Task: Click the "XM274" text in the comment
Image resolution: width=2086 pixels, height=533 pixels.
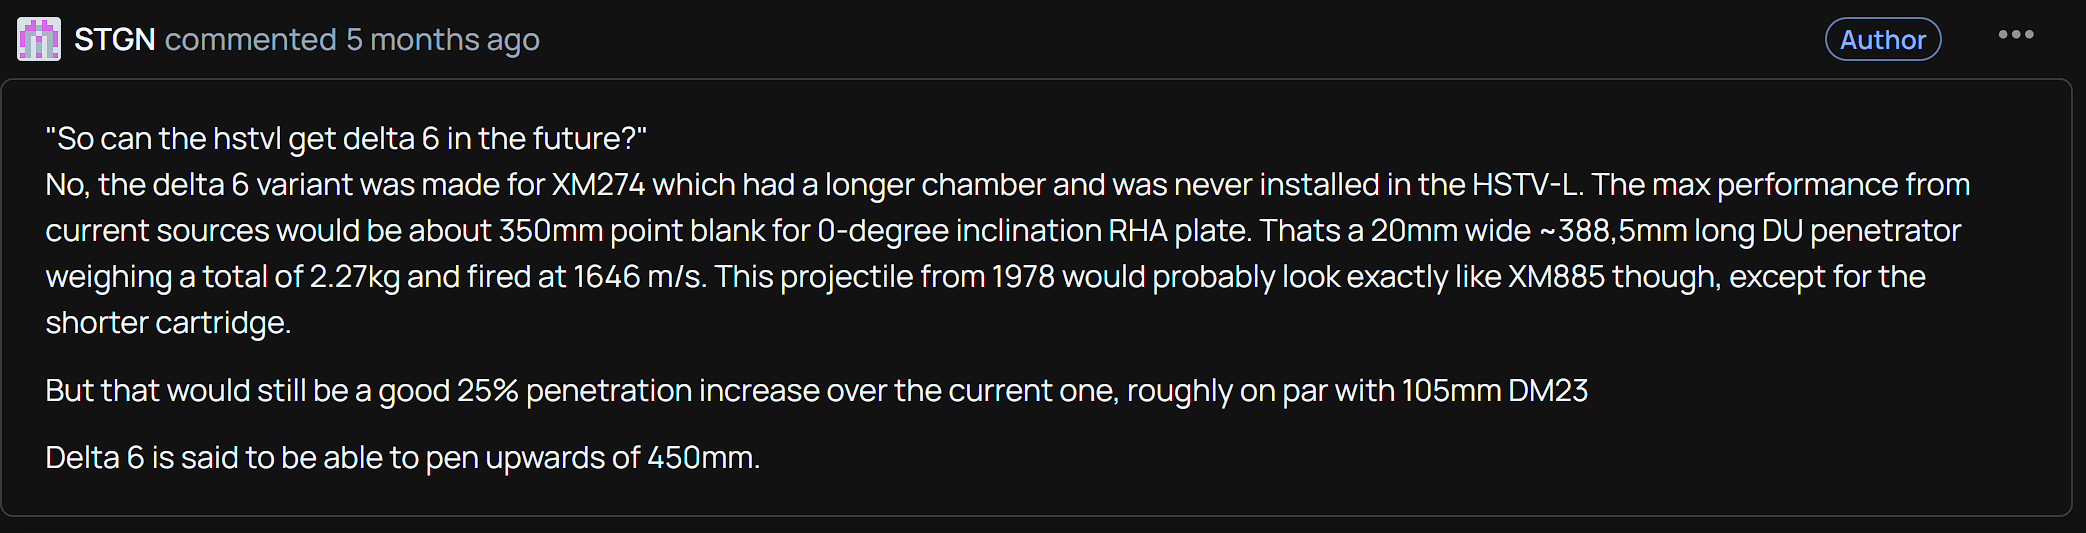Action: (598, 184)
